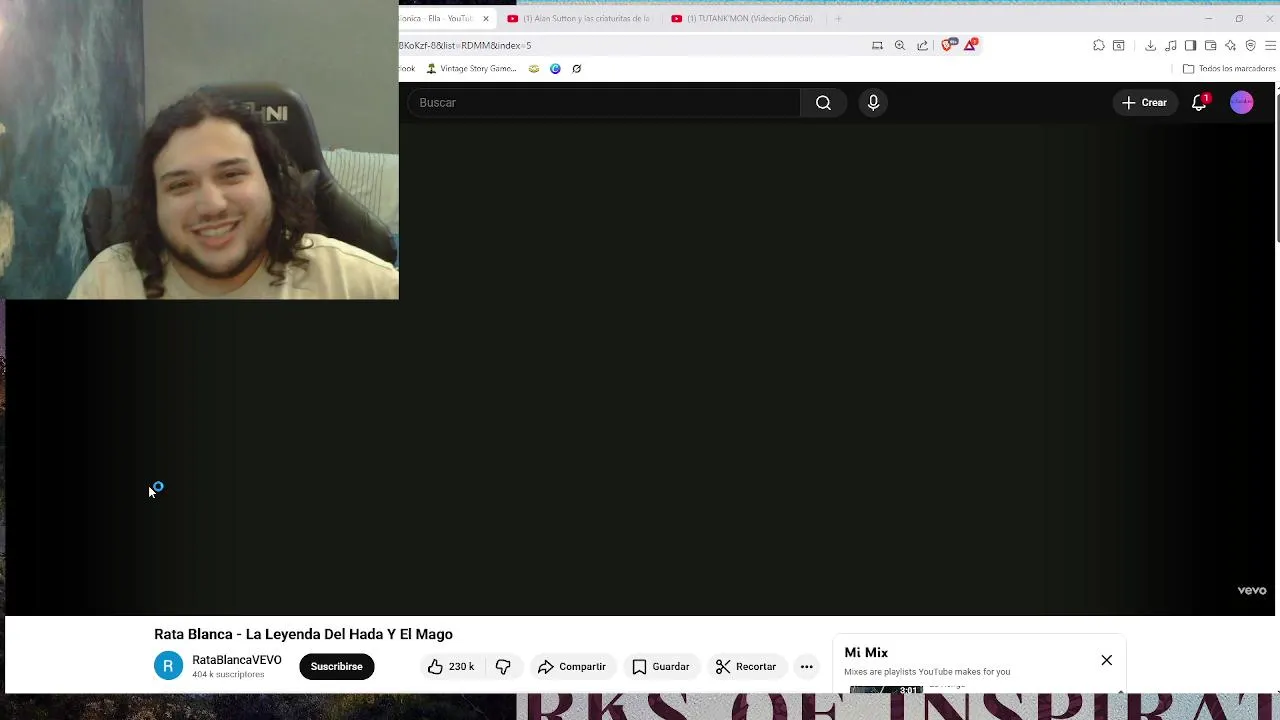Click the Mi Mix playlist heading
Screen dimensions: 1280x720
point(866,652)
